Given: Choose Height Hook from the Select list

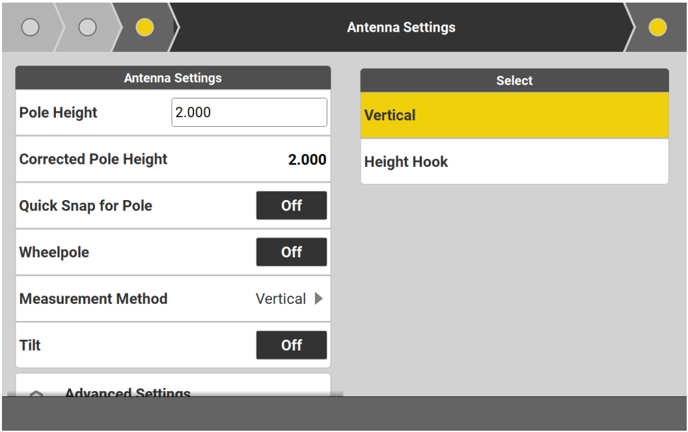Looking at the screenshot, I should [x=514, y=162].
